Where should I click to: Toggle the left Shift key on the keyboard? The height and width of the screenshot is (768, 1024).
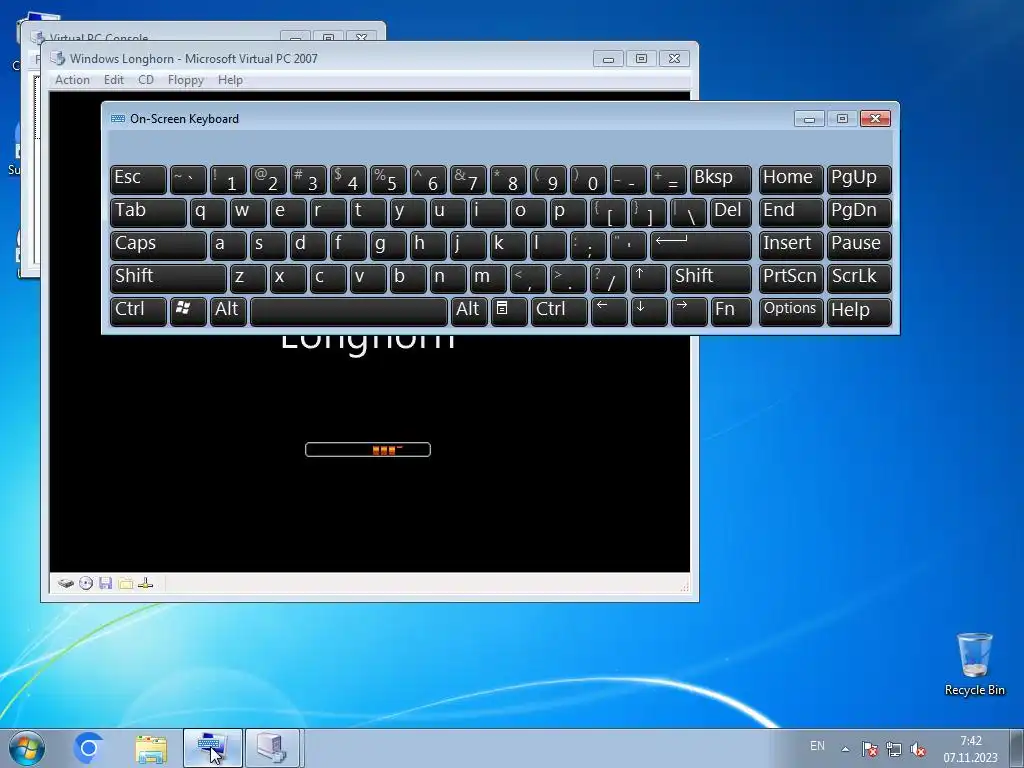tap(168, 278)
